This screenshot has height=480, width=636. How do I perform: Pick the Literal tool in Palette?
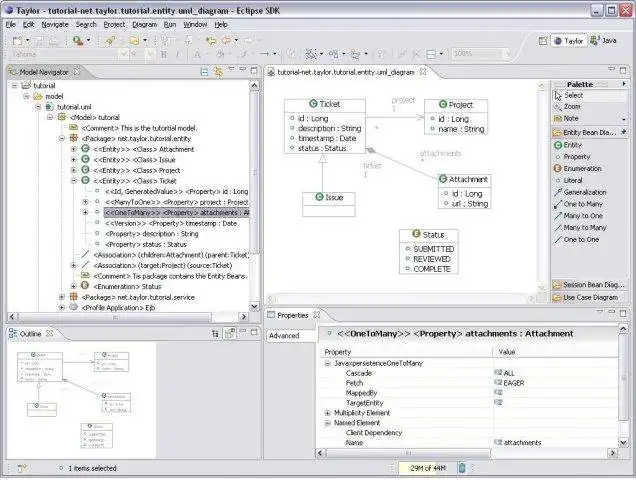pos(572,180)
